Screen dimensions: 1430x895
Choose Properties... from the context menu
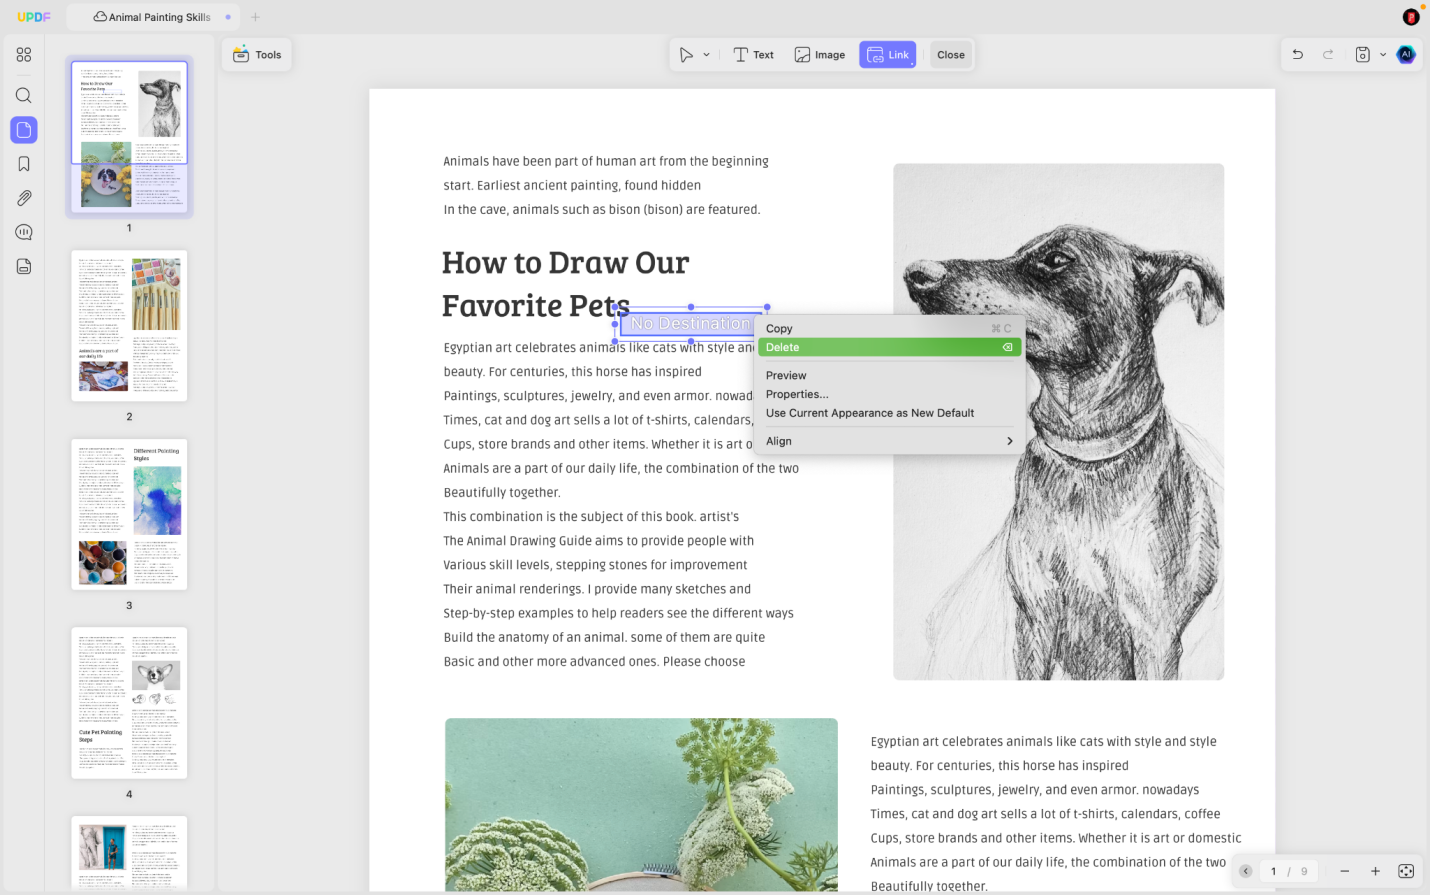(889, 394)
